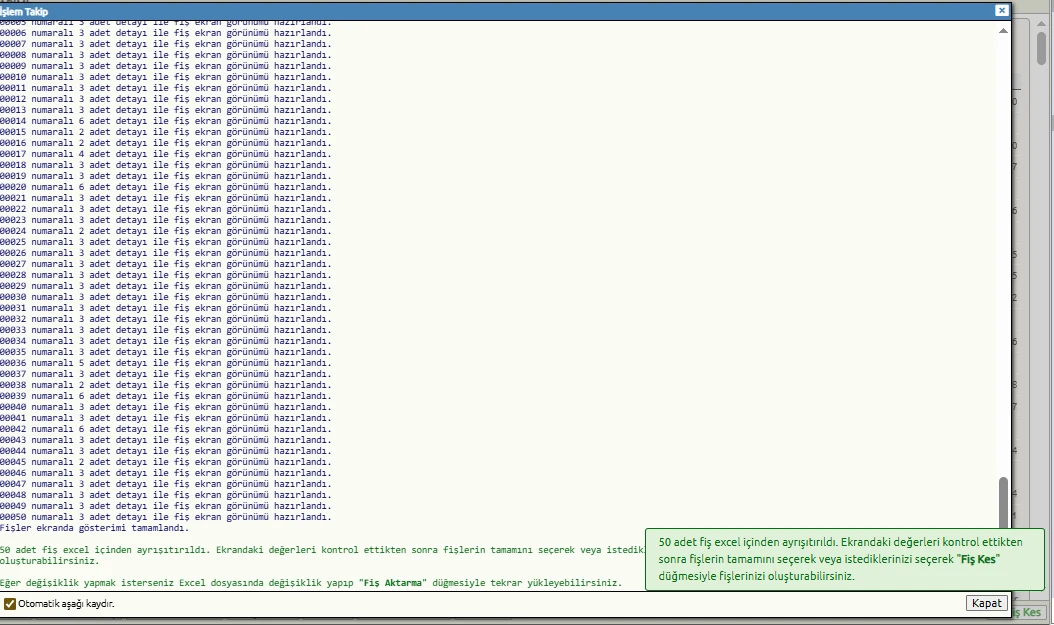This screenshot has height=625, width=1054.
Task: Click the Kapat button
Action: pyautogui.click(x=986, y=603)
